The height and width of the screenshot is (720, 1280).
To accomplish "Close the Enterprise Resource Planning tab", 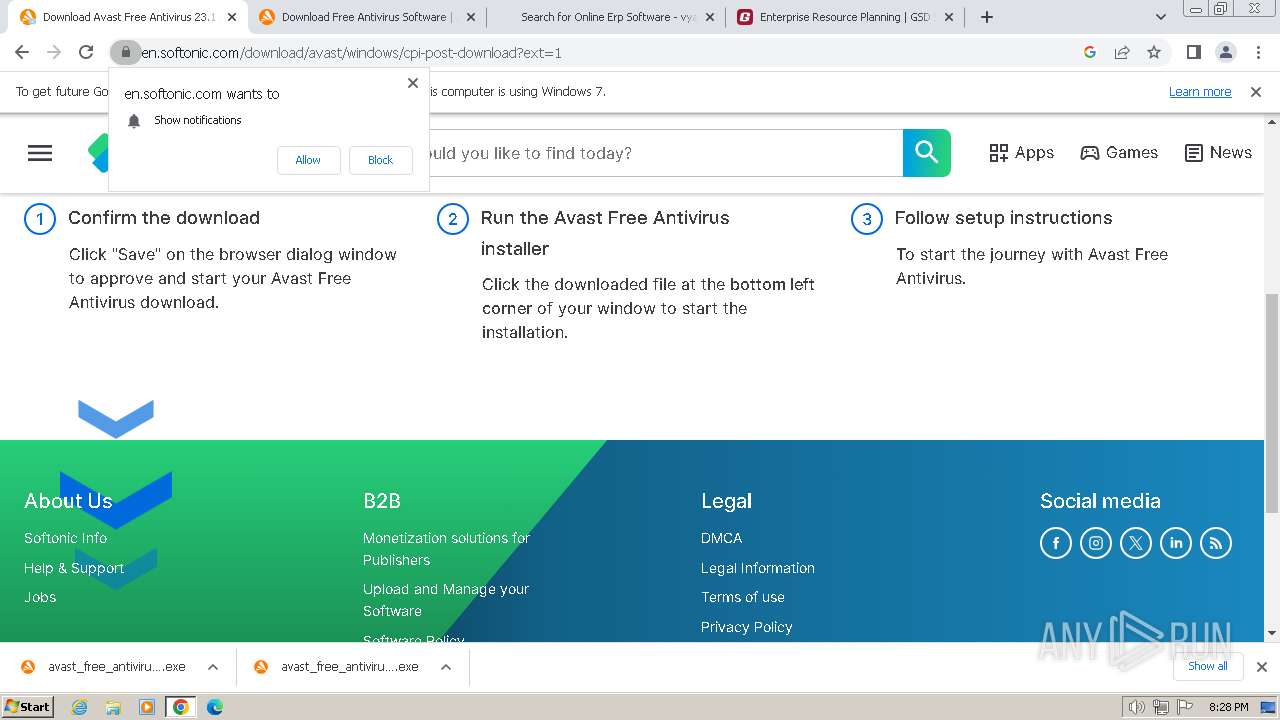I will [949, 17].
